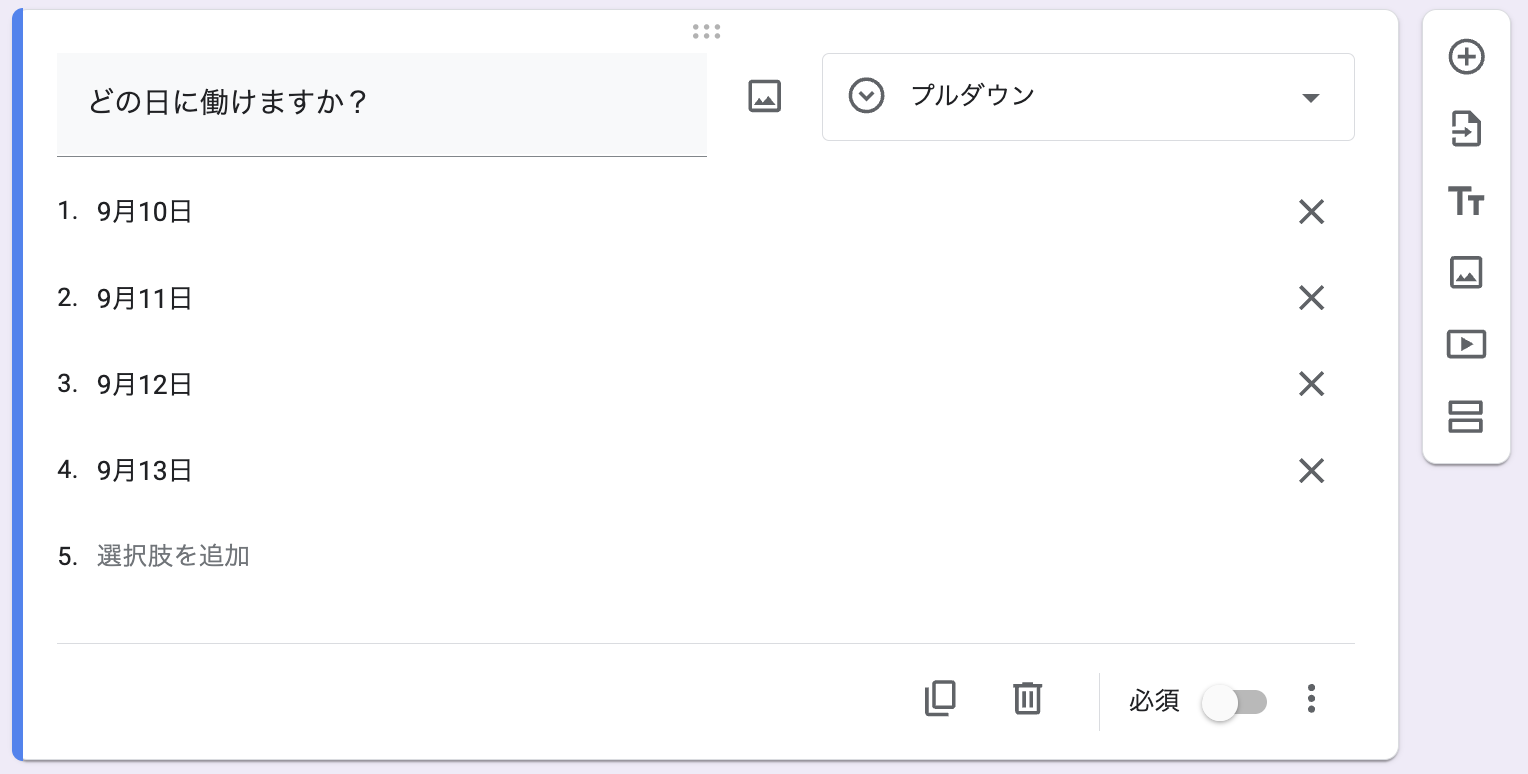Screen dimensions: 1528x774
Task: Add image from the sidebar toolbar
Action: 1466,272
